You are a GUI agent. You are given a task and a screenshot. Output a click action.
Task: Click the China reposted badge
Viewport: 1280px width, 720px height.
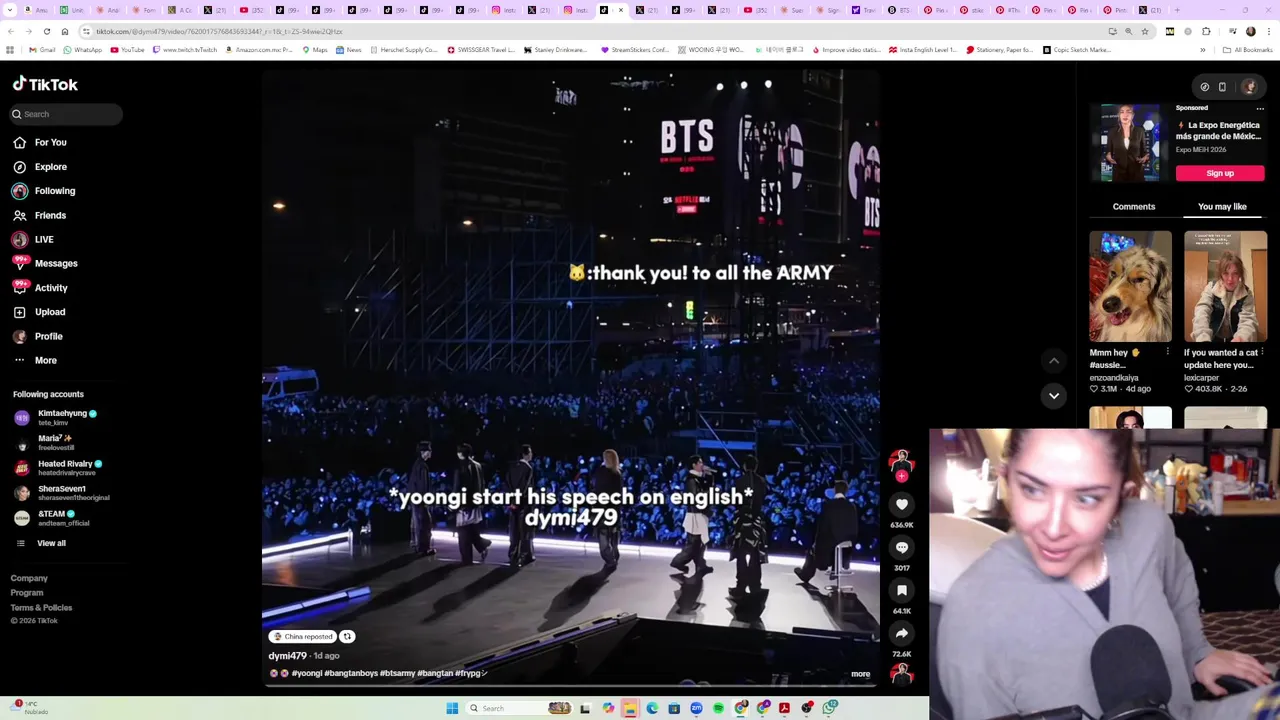(302, 636)
